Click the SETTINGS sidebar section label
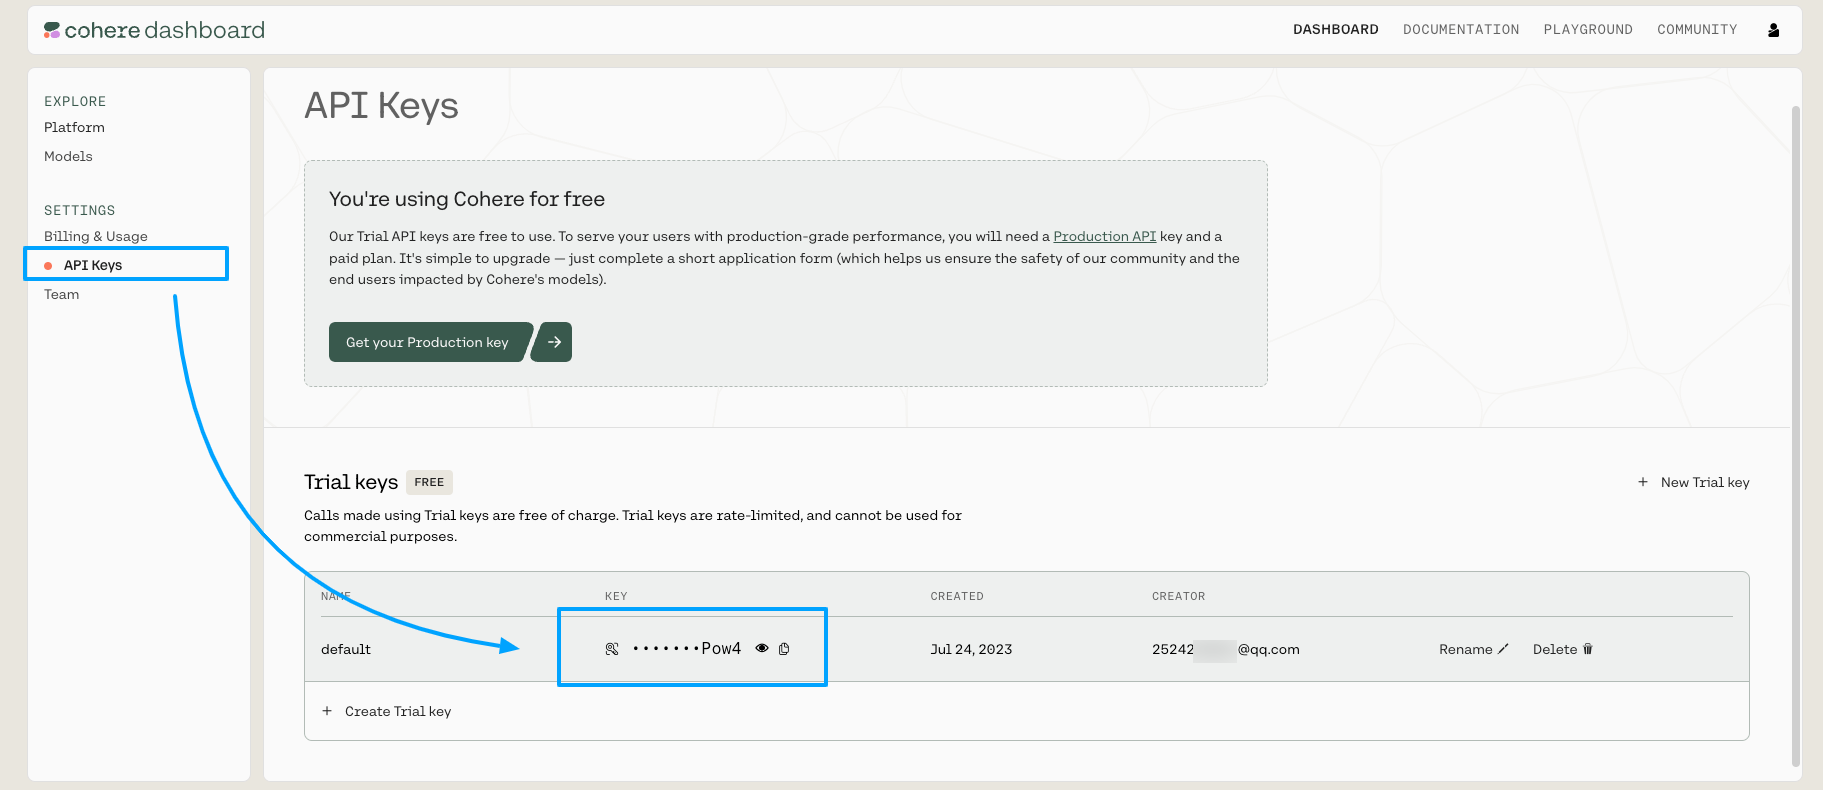This screenshot has width=1823, height=790. pyautogui.click(x=79, y=210)
